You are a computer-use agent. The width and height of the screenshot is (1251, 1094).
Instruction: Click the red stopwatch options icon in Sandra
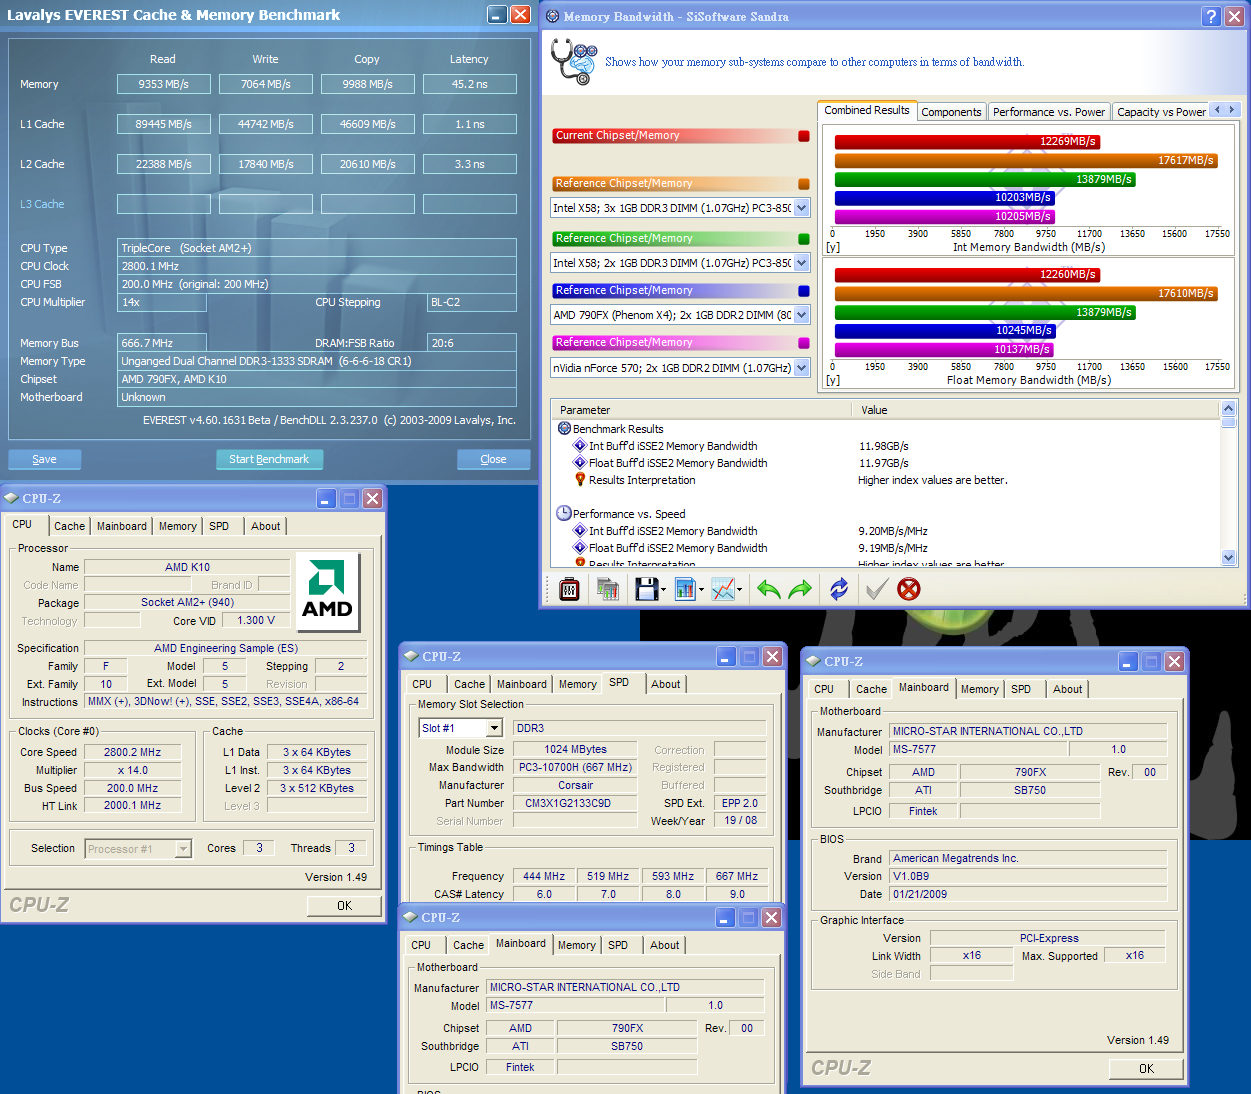coord(569,589)
